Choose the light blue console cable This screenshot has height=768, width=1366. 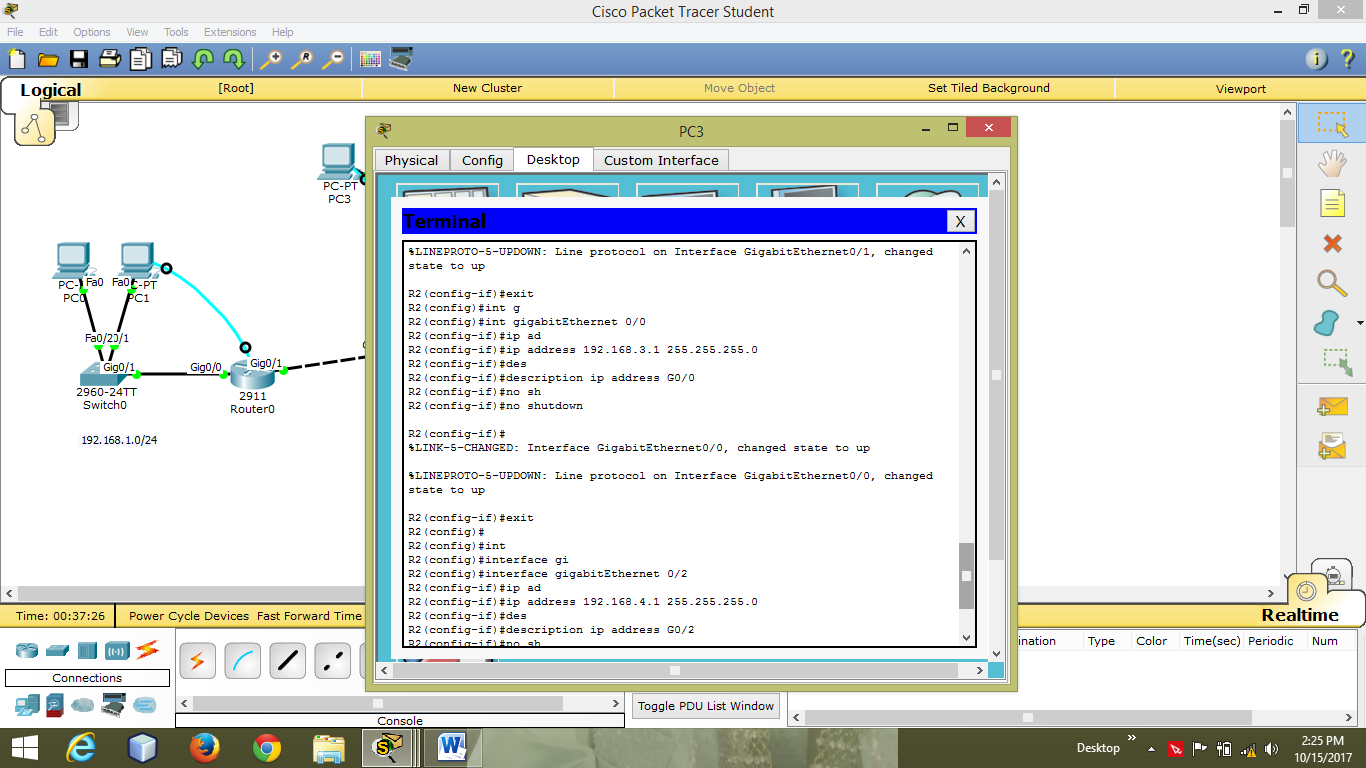pos(243,661)
